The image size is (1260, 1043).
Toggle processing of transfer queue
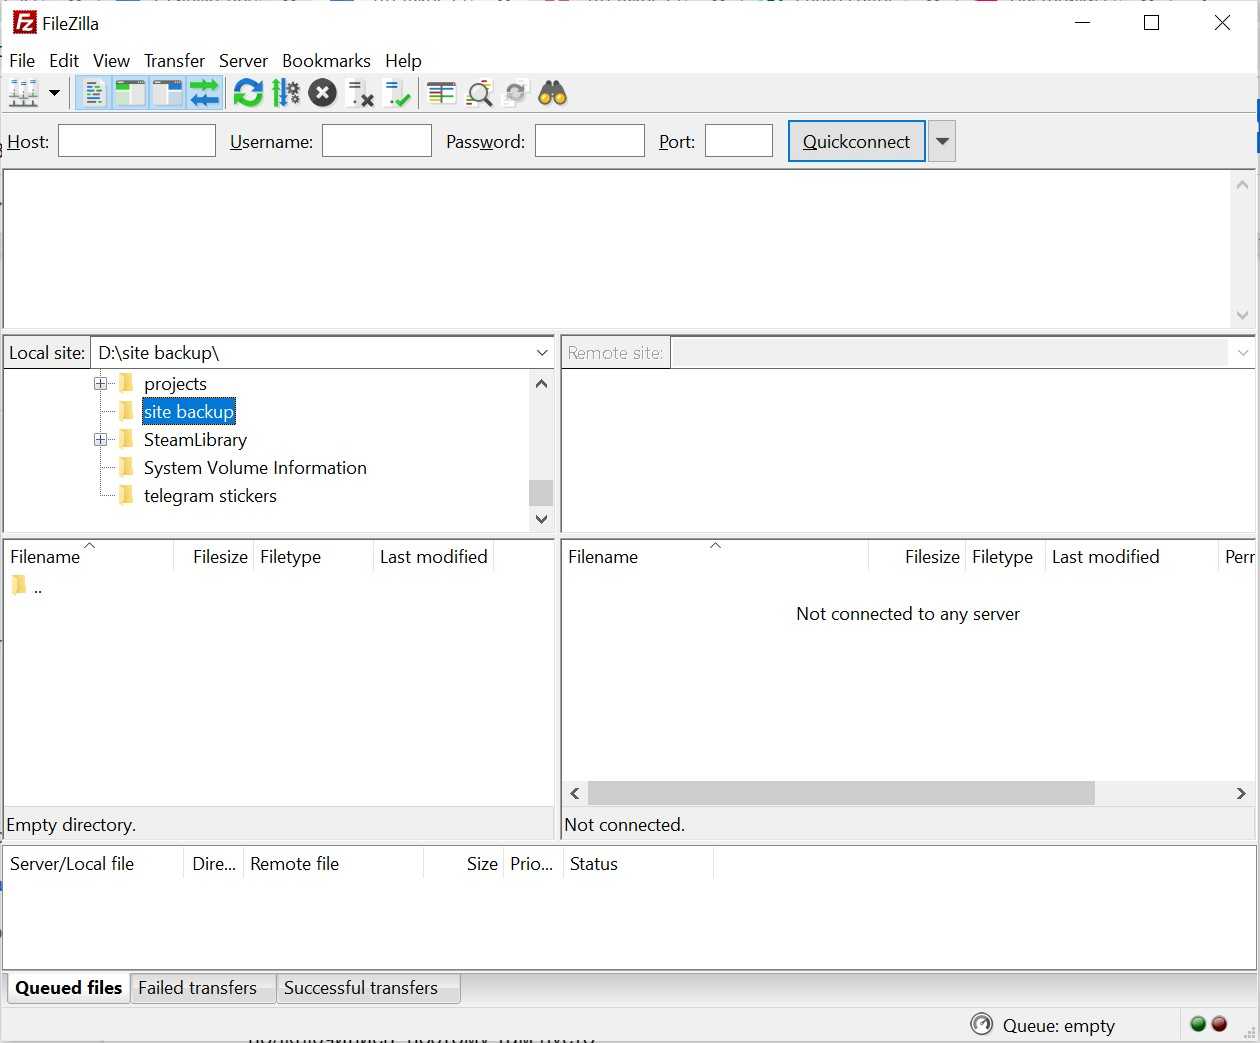pos(286,93)
